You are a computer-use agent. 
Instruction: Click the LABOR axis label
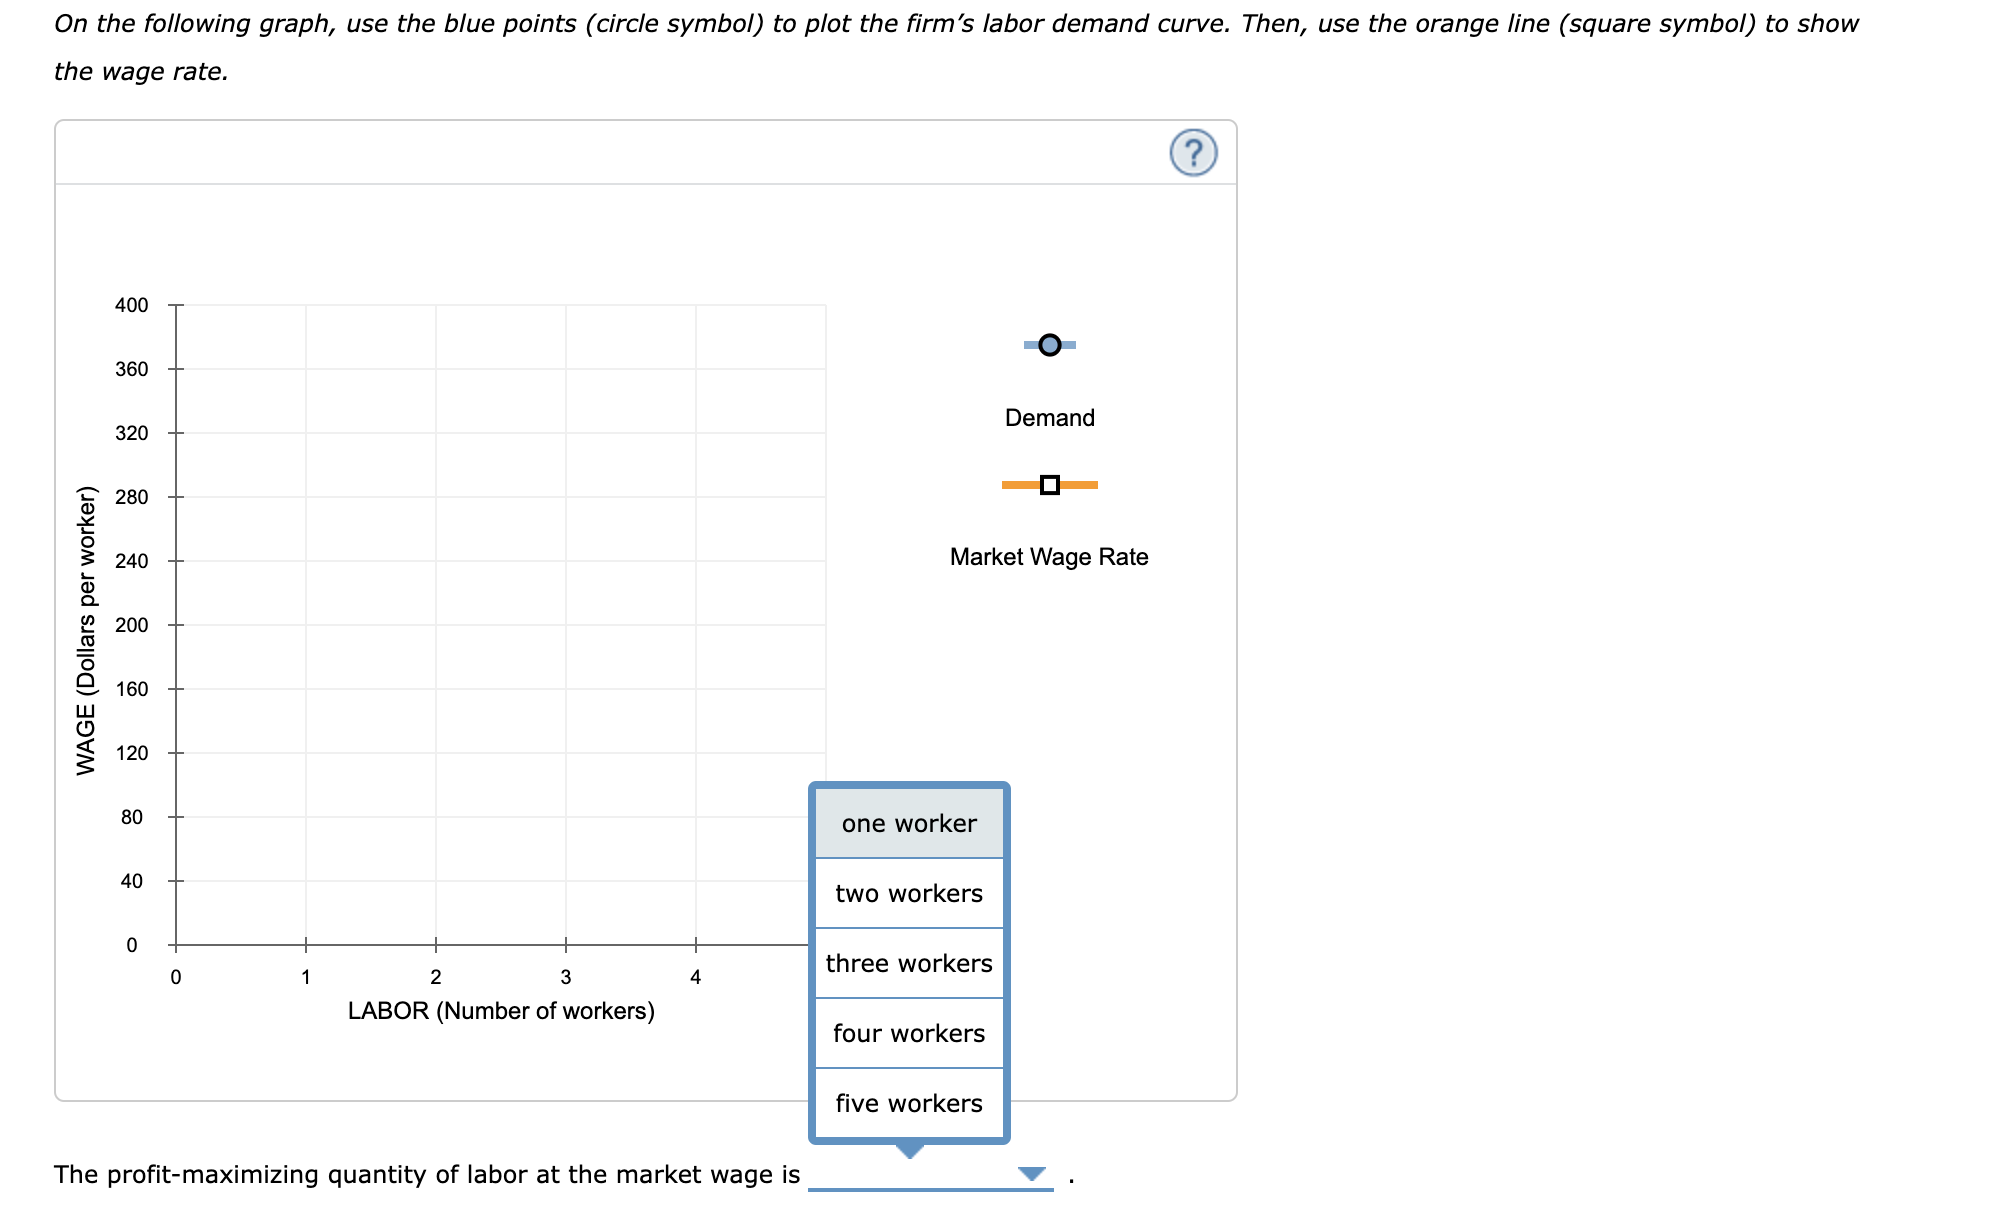(x=500, y=1010)
